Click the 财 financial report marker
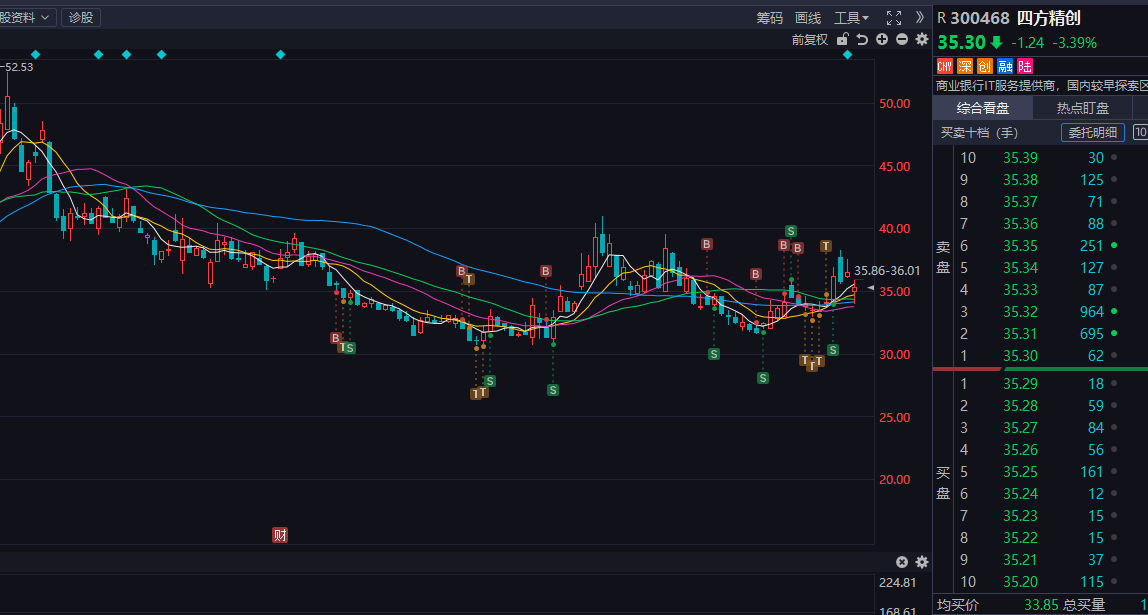1148x615 pixels. coord(280,535)
